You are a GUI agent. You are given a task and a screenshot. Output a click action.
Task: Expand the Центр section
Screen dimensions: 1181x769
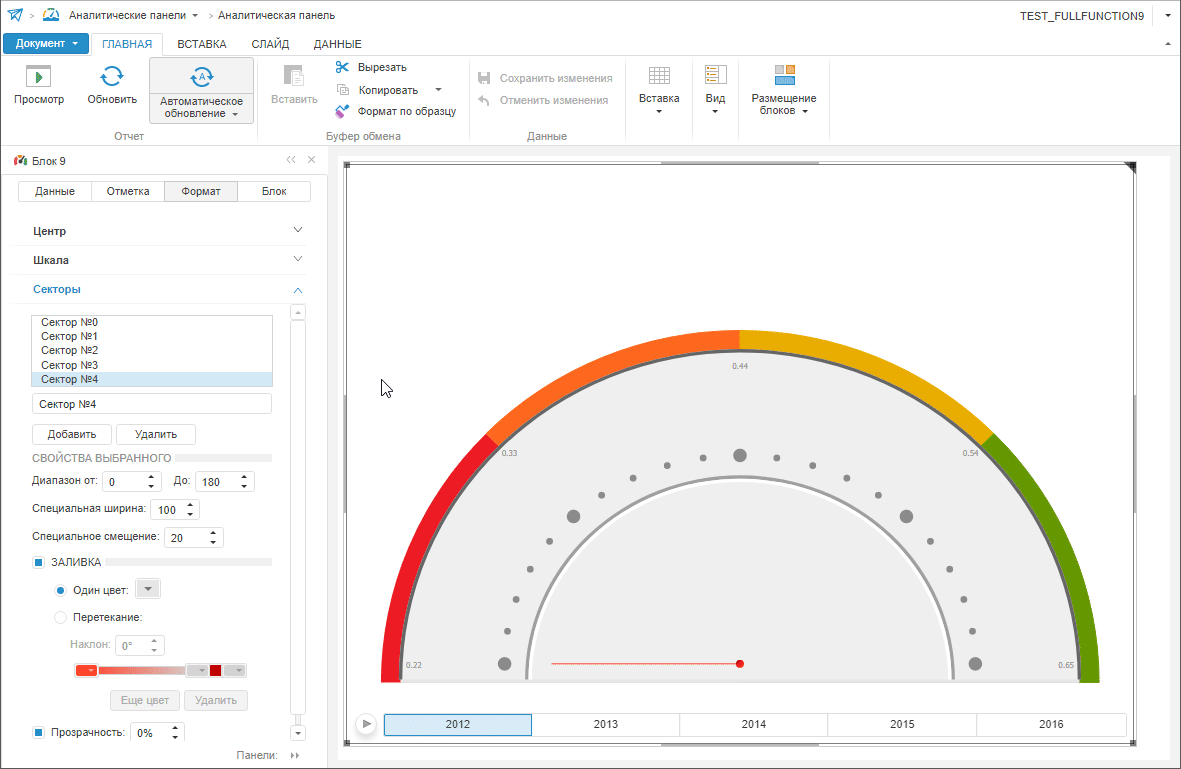[297, 231]
